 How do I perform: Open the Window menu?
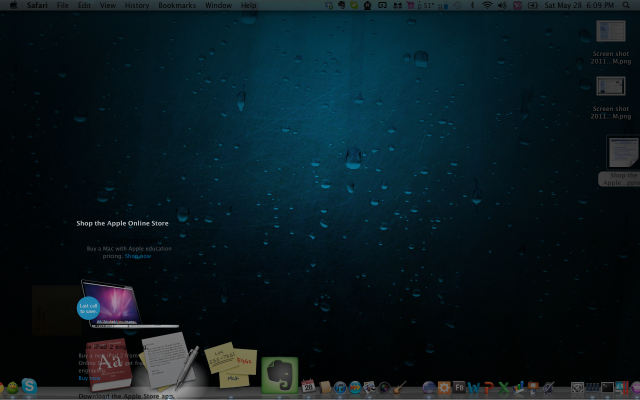pyautogui.click(x=218, y=5)
